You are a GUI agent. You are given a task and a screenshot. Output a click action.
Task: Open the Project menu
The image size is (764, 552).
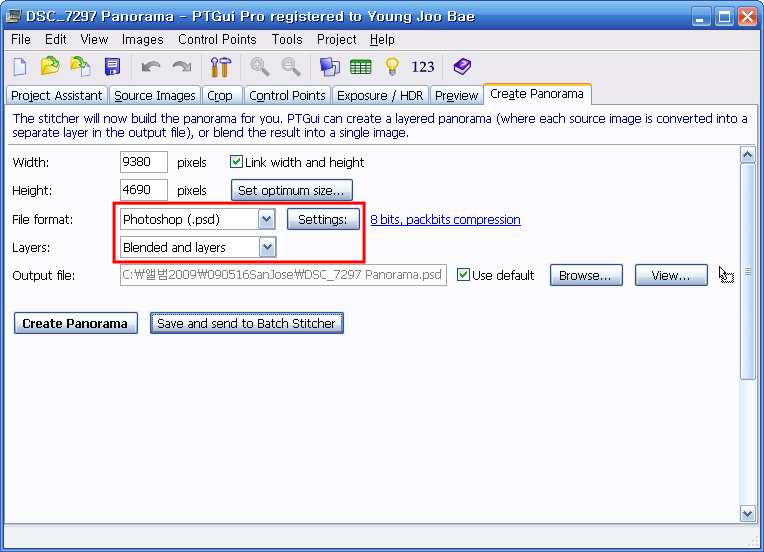point(337,39)
